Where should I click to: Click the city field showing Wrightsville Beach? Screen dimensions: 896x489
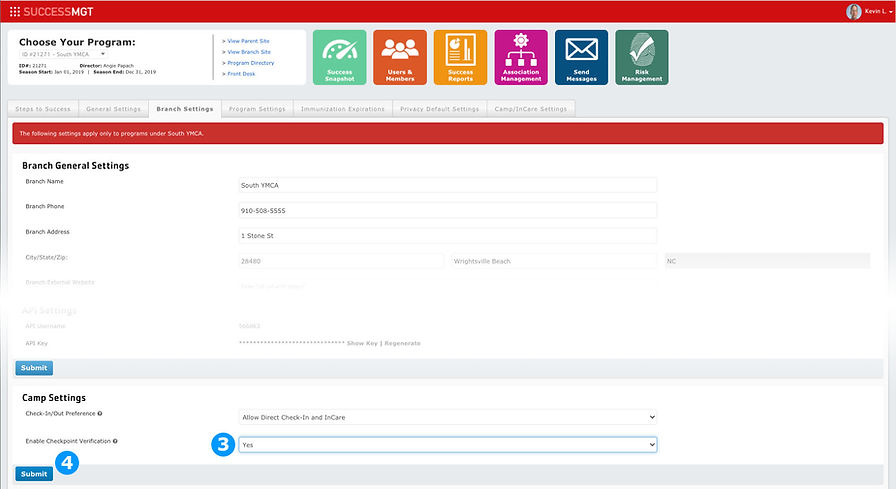(x=554, y=261)
